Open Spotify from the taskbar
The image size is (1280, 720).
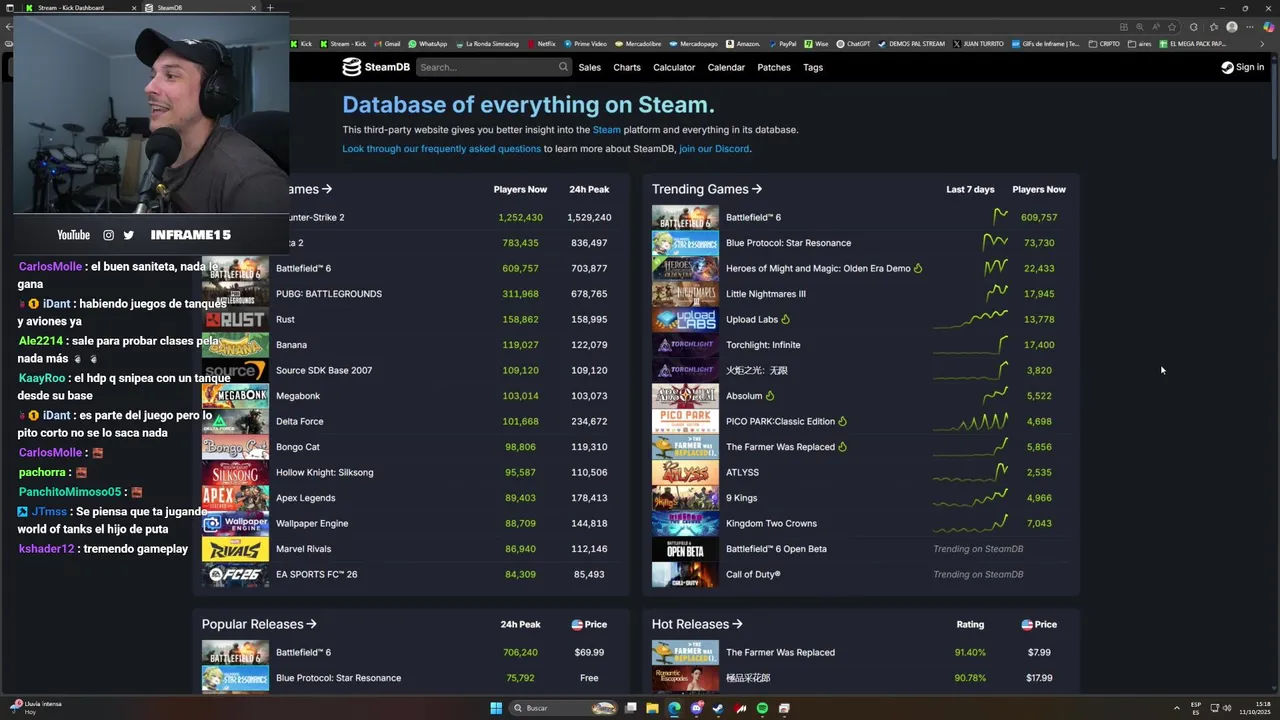(762, 708)
